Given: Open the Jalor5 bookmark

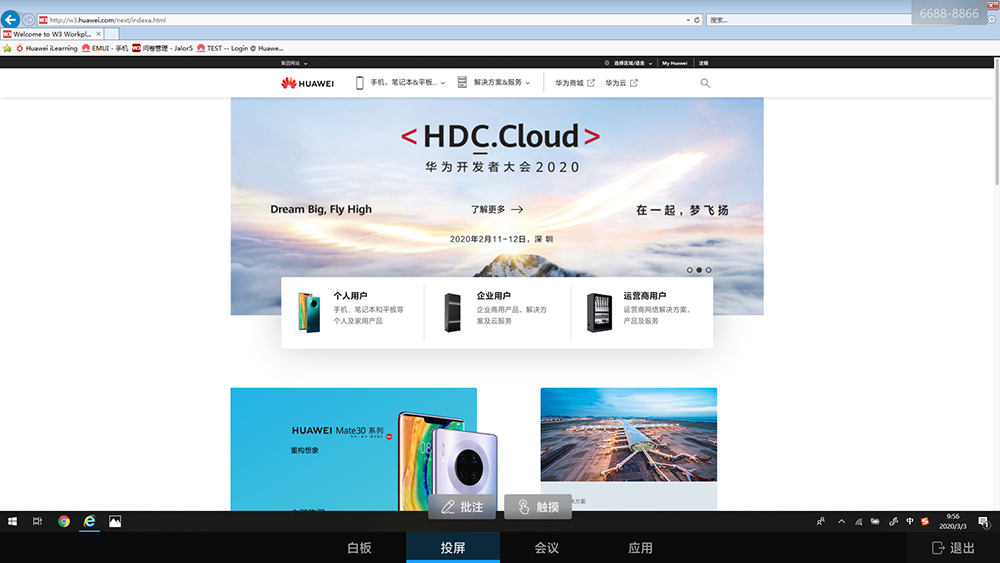Looking at the screenshot, I should point(162,48).
